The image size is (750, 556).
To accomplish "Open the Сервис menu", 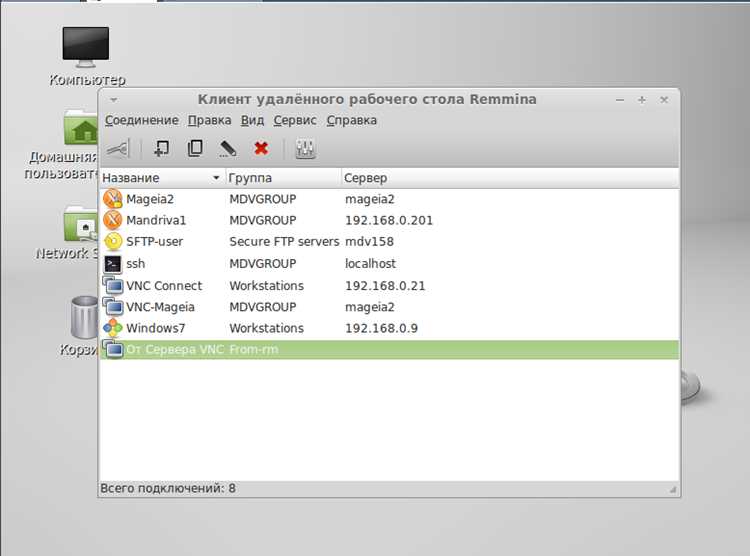I will [295, 120].
